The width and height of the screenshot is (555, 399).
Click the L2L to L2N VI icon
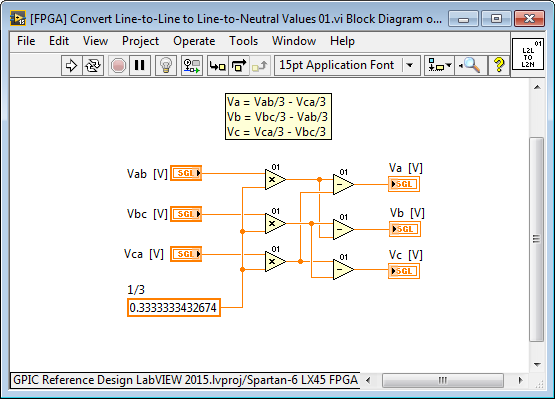tap(528, 54)
